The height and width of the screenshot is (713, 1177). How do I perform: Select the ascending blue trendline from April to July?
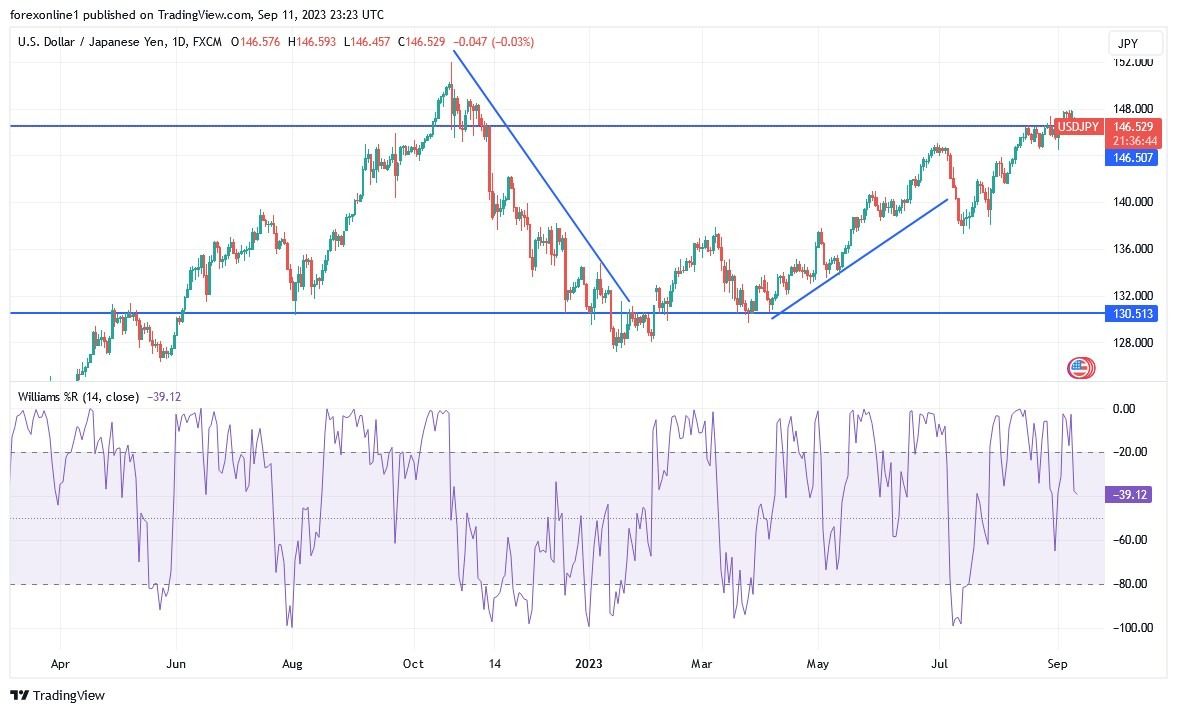point(859,258)
